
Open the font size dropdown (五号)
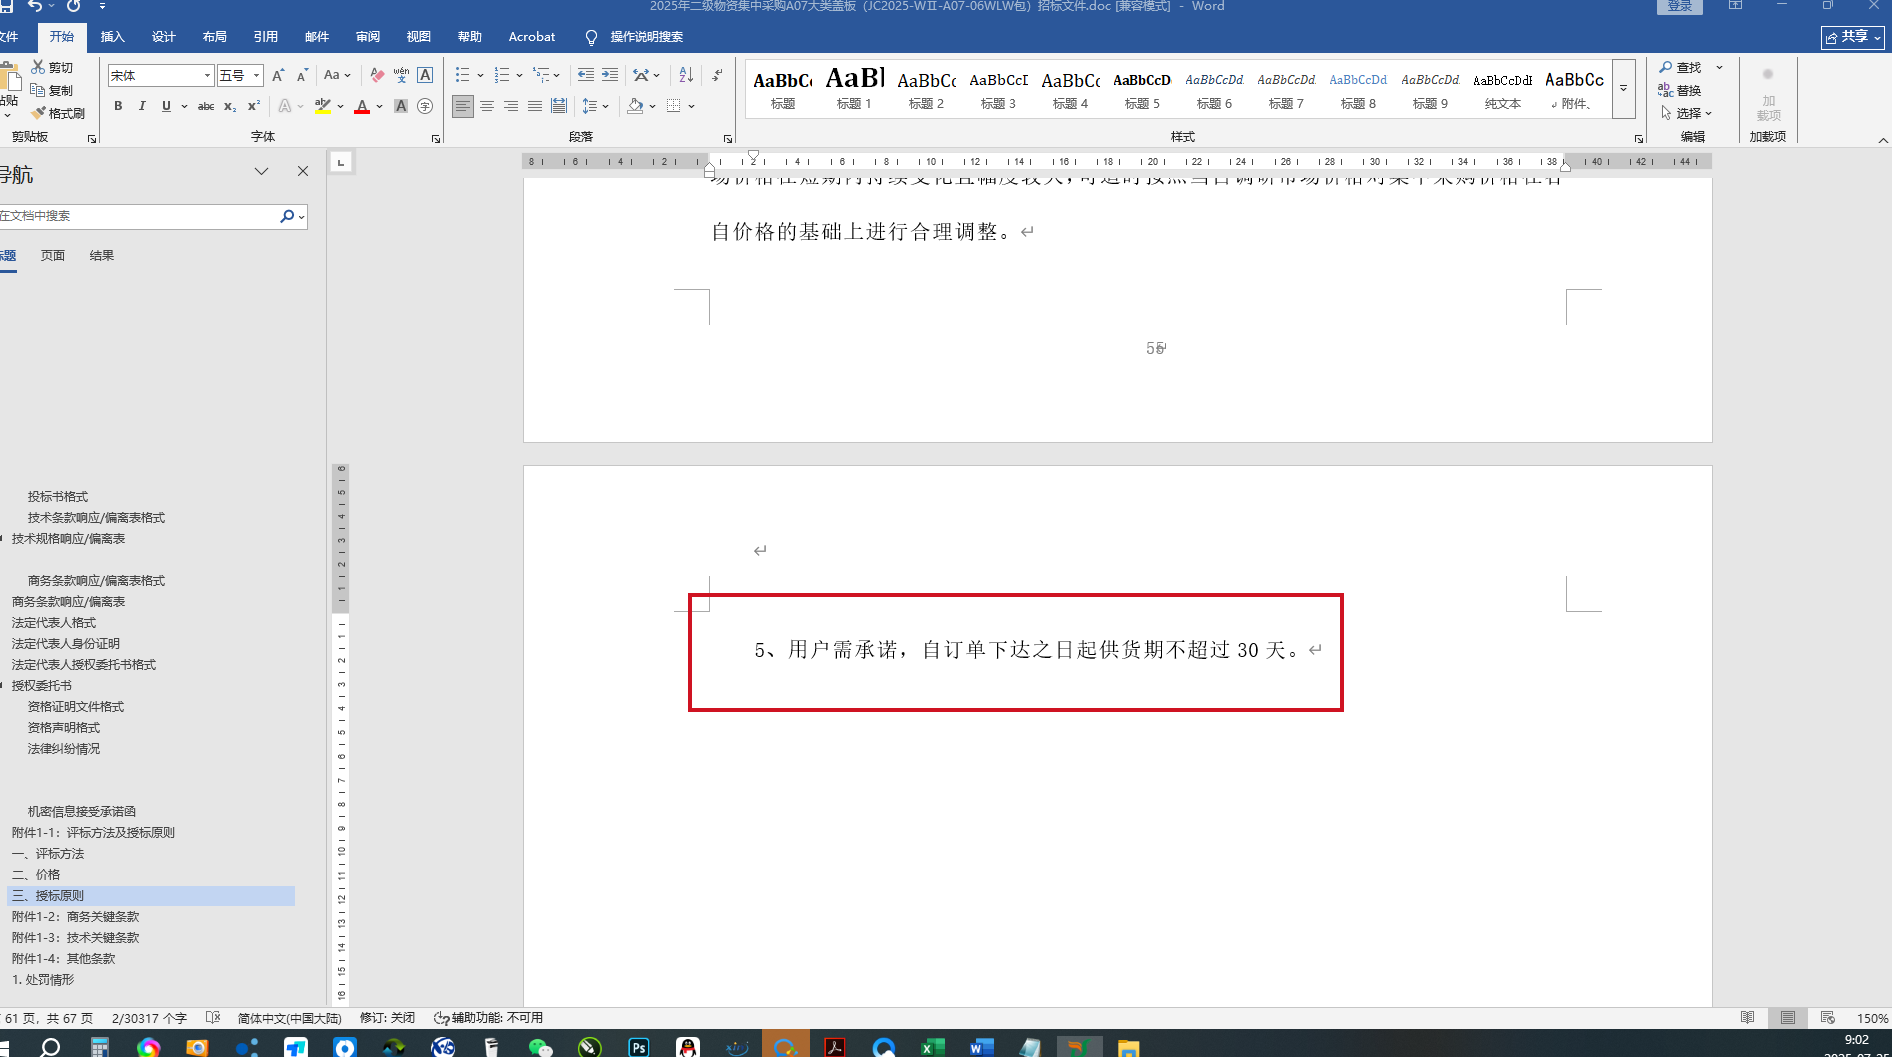click(x=257, y=76)
